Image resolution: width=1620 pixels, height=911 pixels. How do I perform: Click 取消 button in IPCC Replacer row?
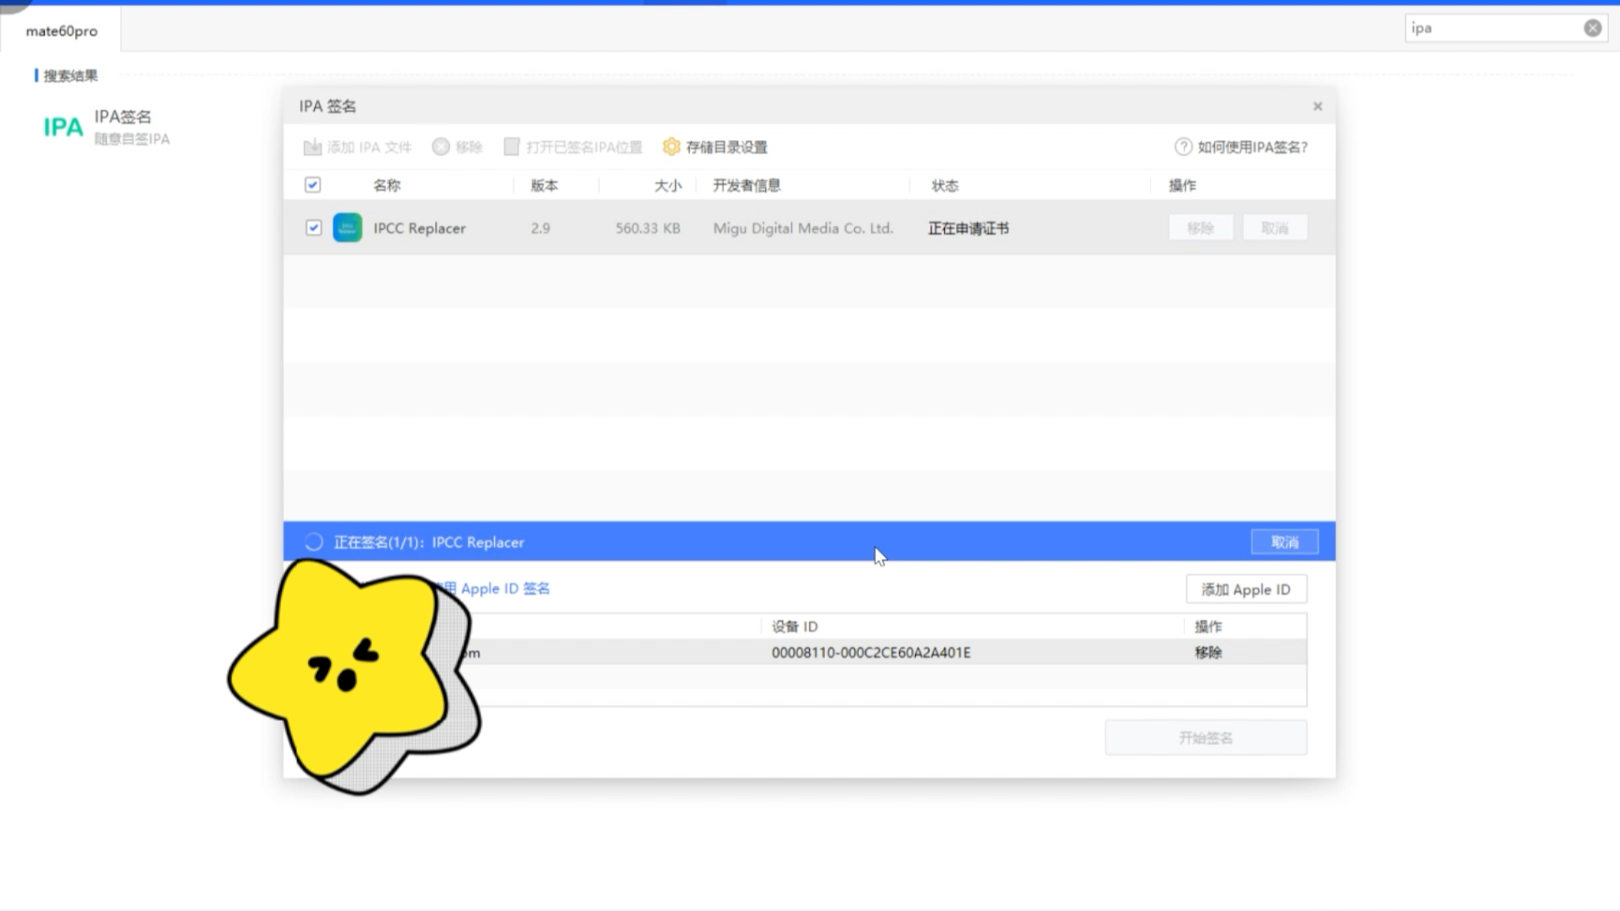(x=1274, y=228)
